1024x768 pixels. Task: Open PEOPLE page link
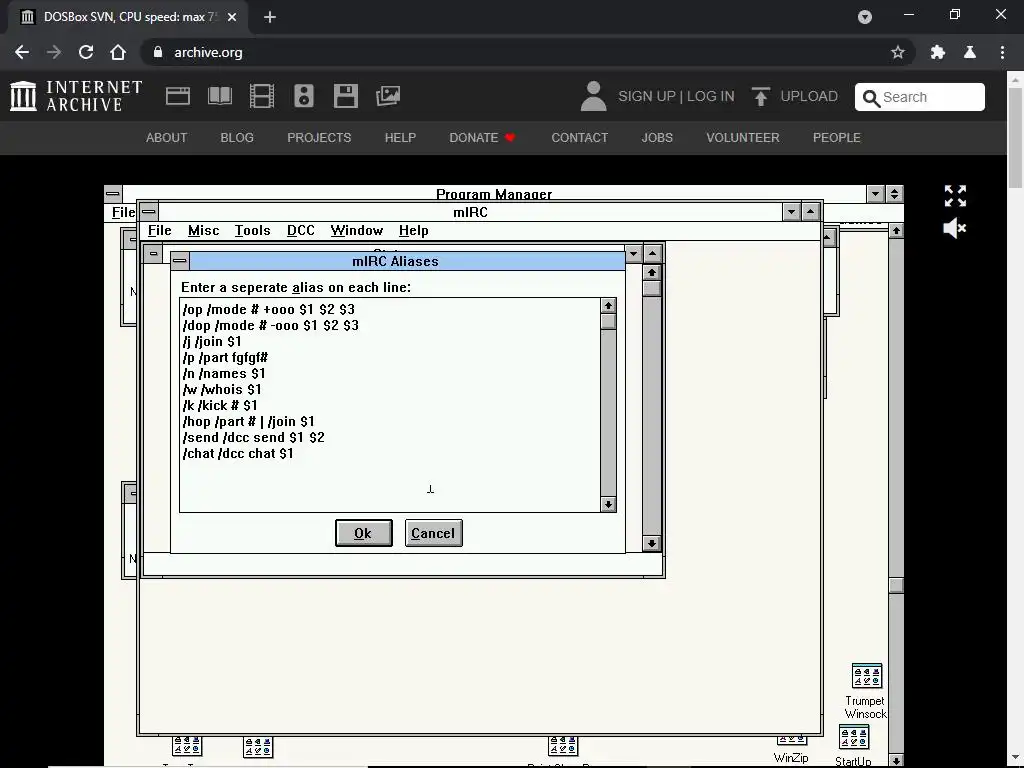pos(837,138)
